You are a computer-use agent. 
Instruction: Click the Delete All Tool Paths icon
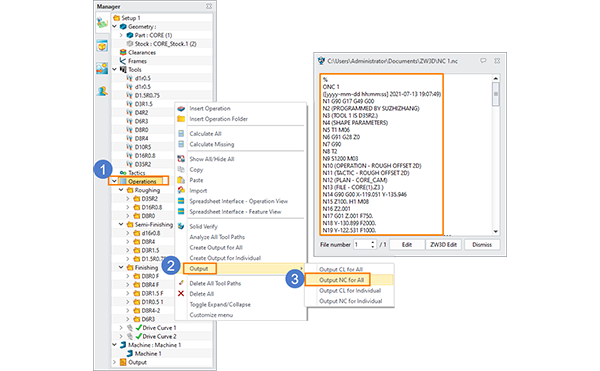(x=181, y=283)
